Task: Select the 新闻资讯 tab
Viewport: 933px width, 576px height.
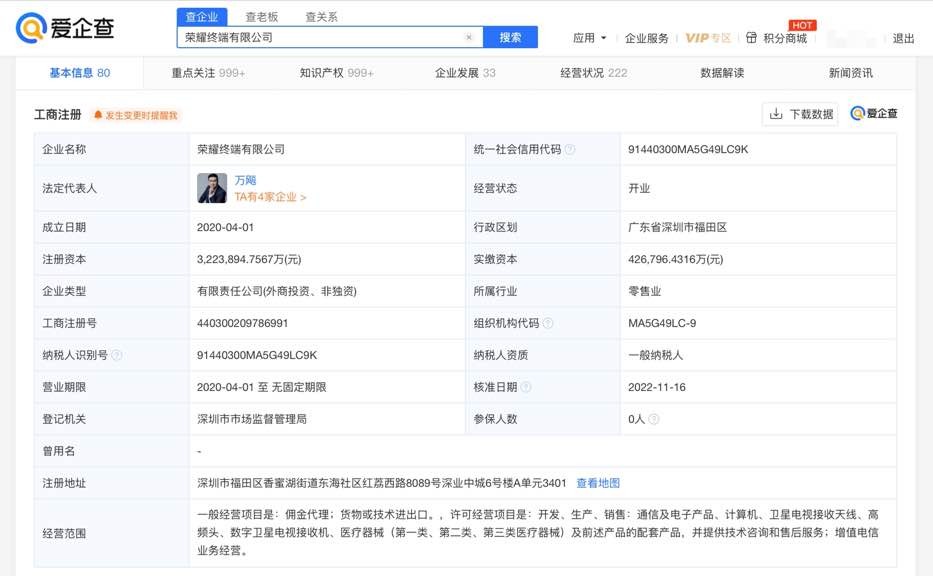Action: 851,73
